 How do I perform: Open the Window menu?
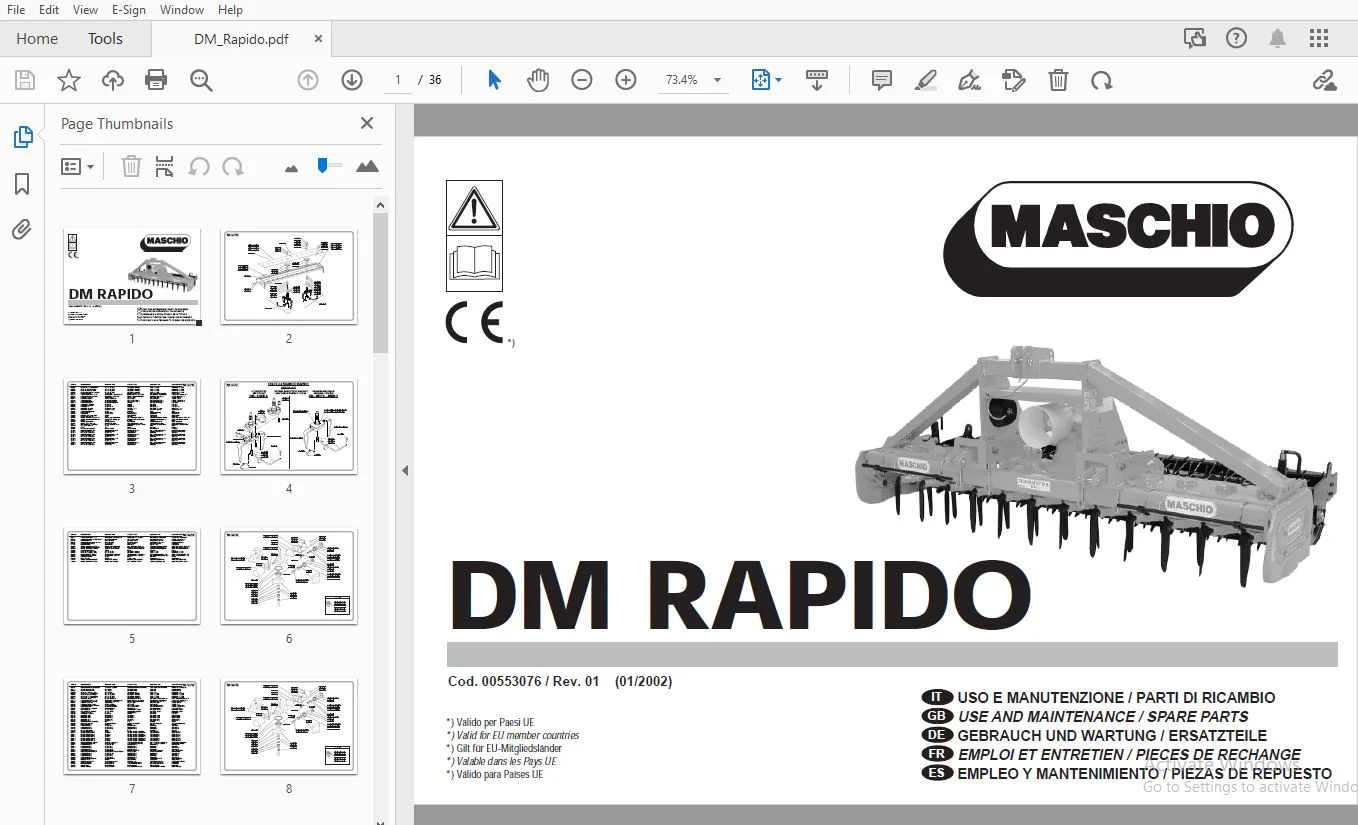coord(182,10)
